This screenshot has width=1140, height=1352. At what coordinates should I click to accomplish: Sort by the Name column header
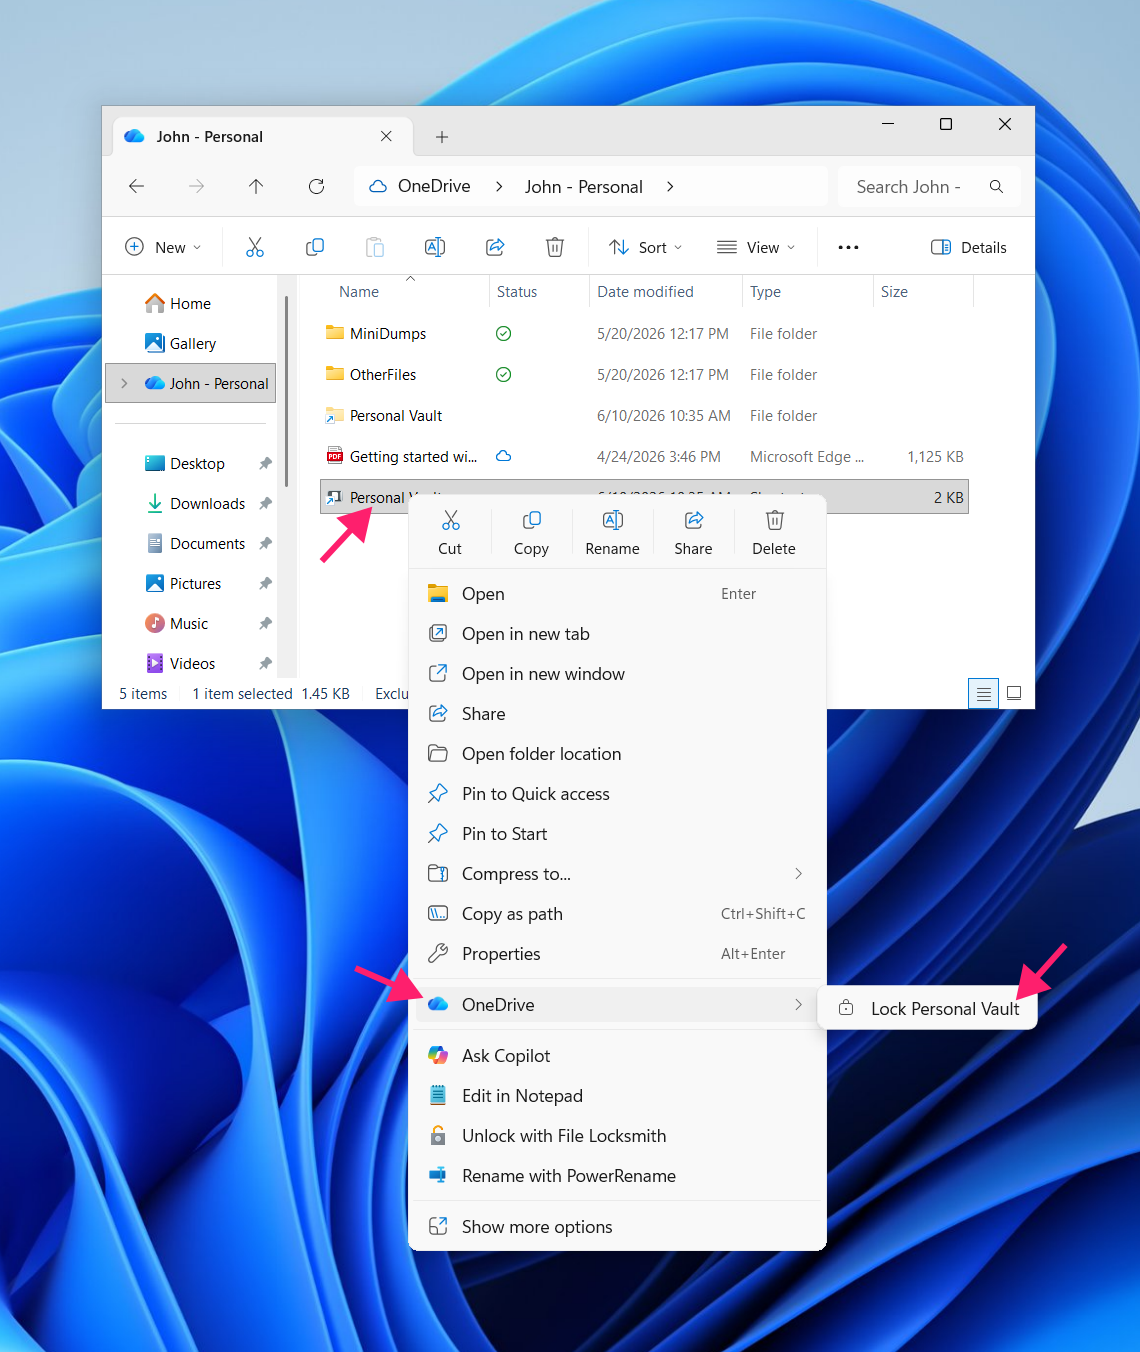[x=359, y=292]
